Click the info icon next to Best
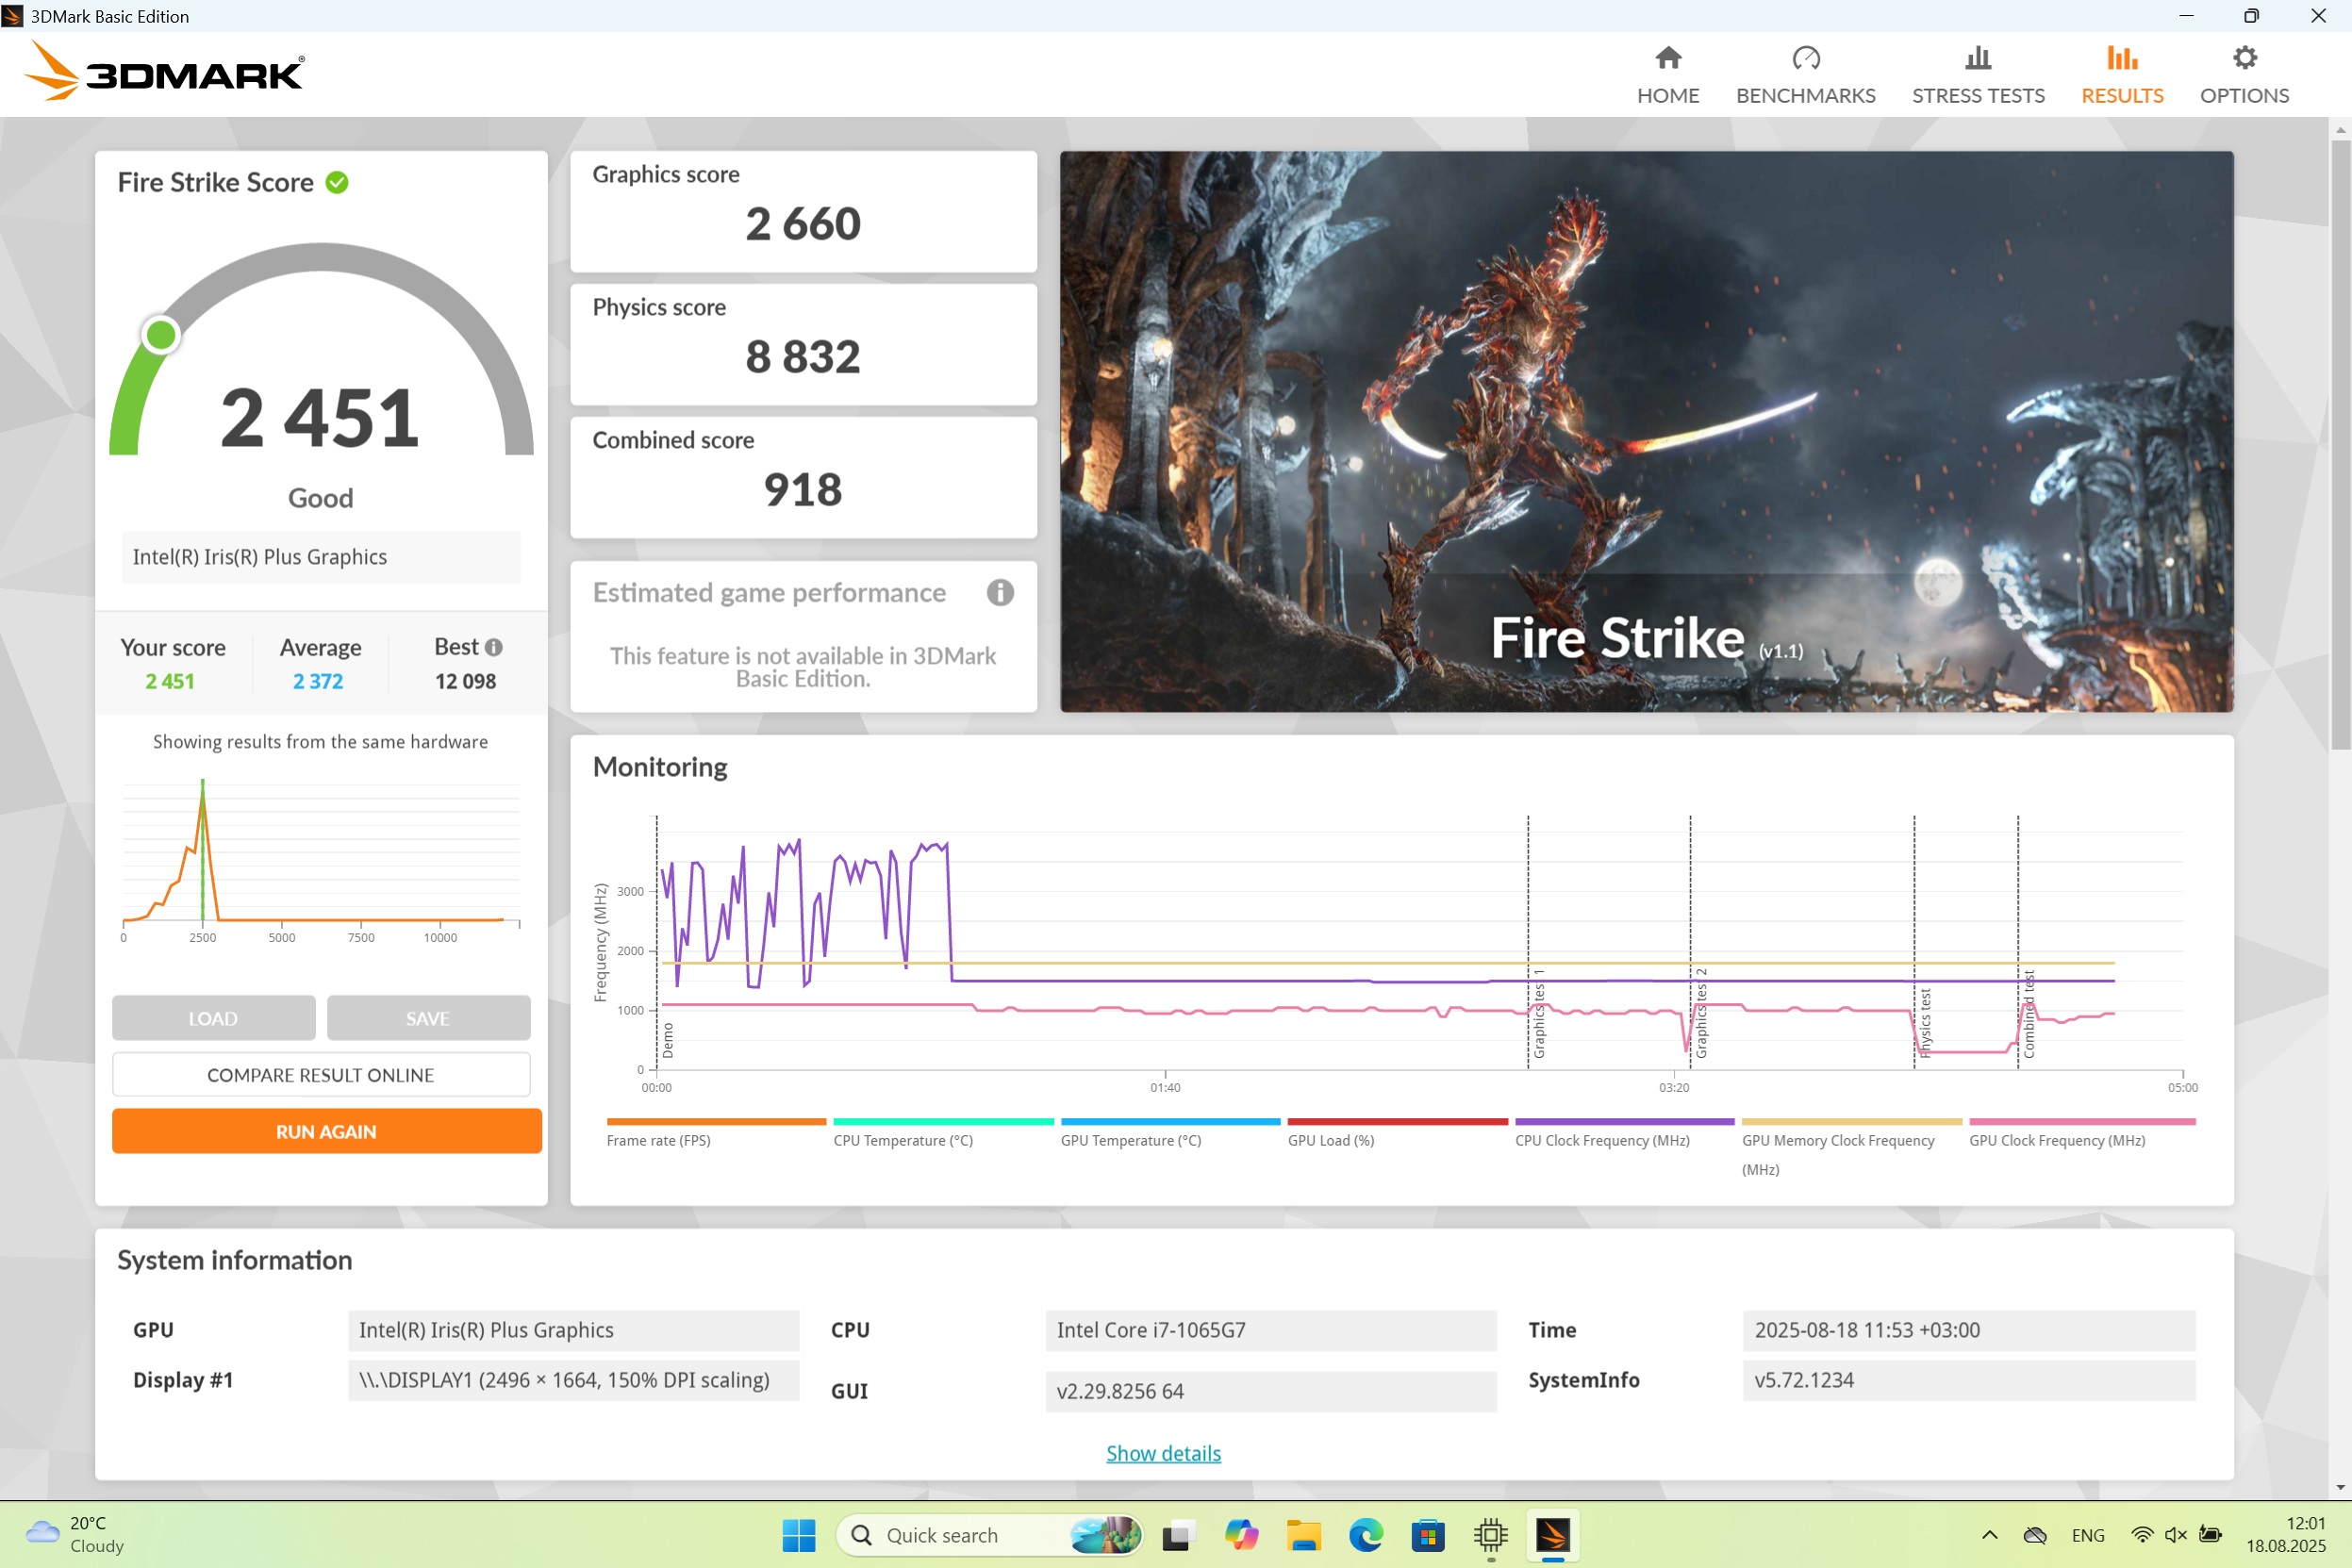This screenshot has width=2352, height=1568. pos(494,647)
